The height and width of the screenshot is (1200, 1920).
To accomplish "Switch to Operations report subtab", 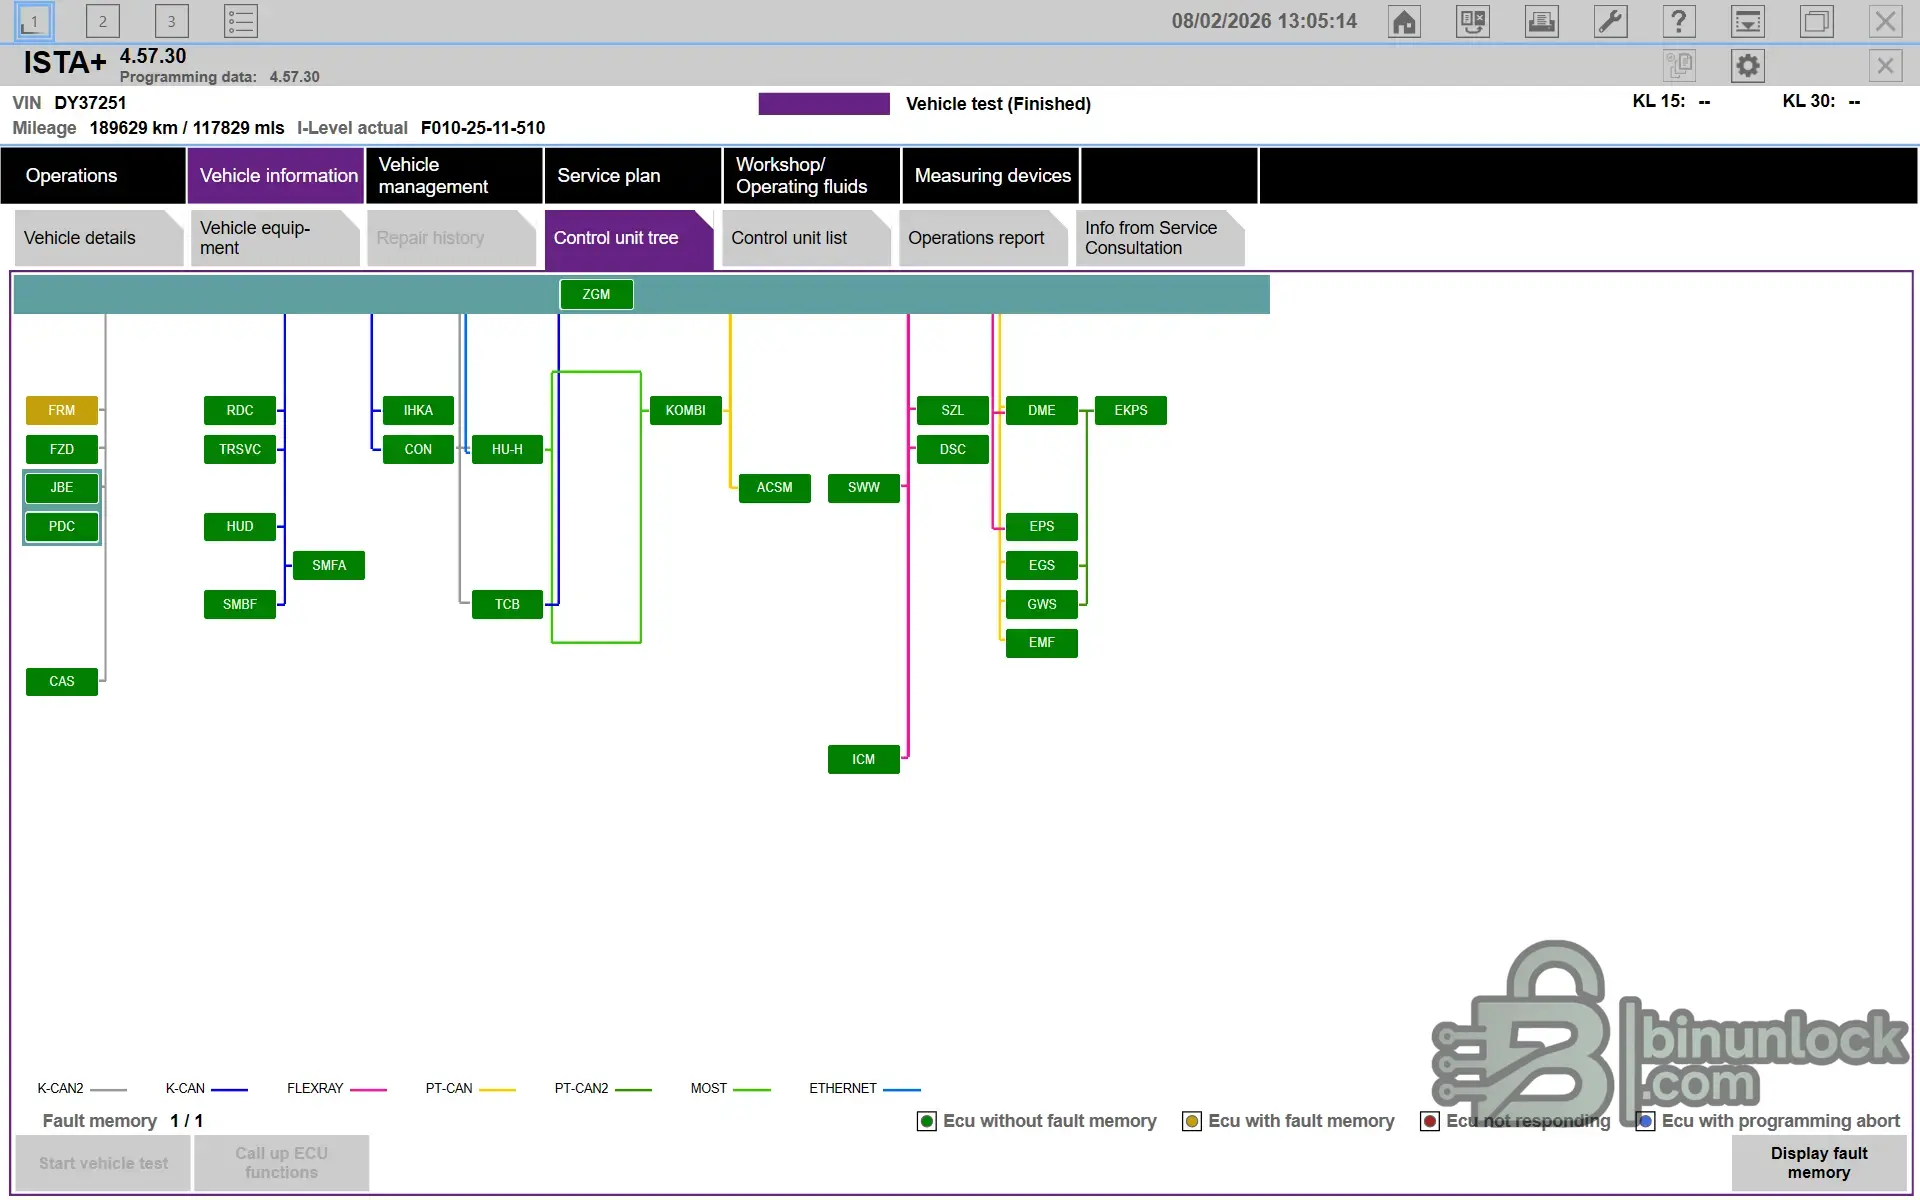I will tap(983, 238).
